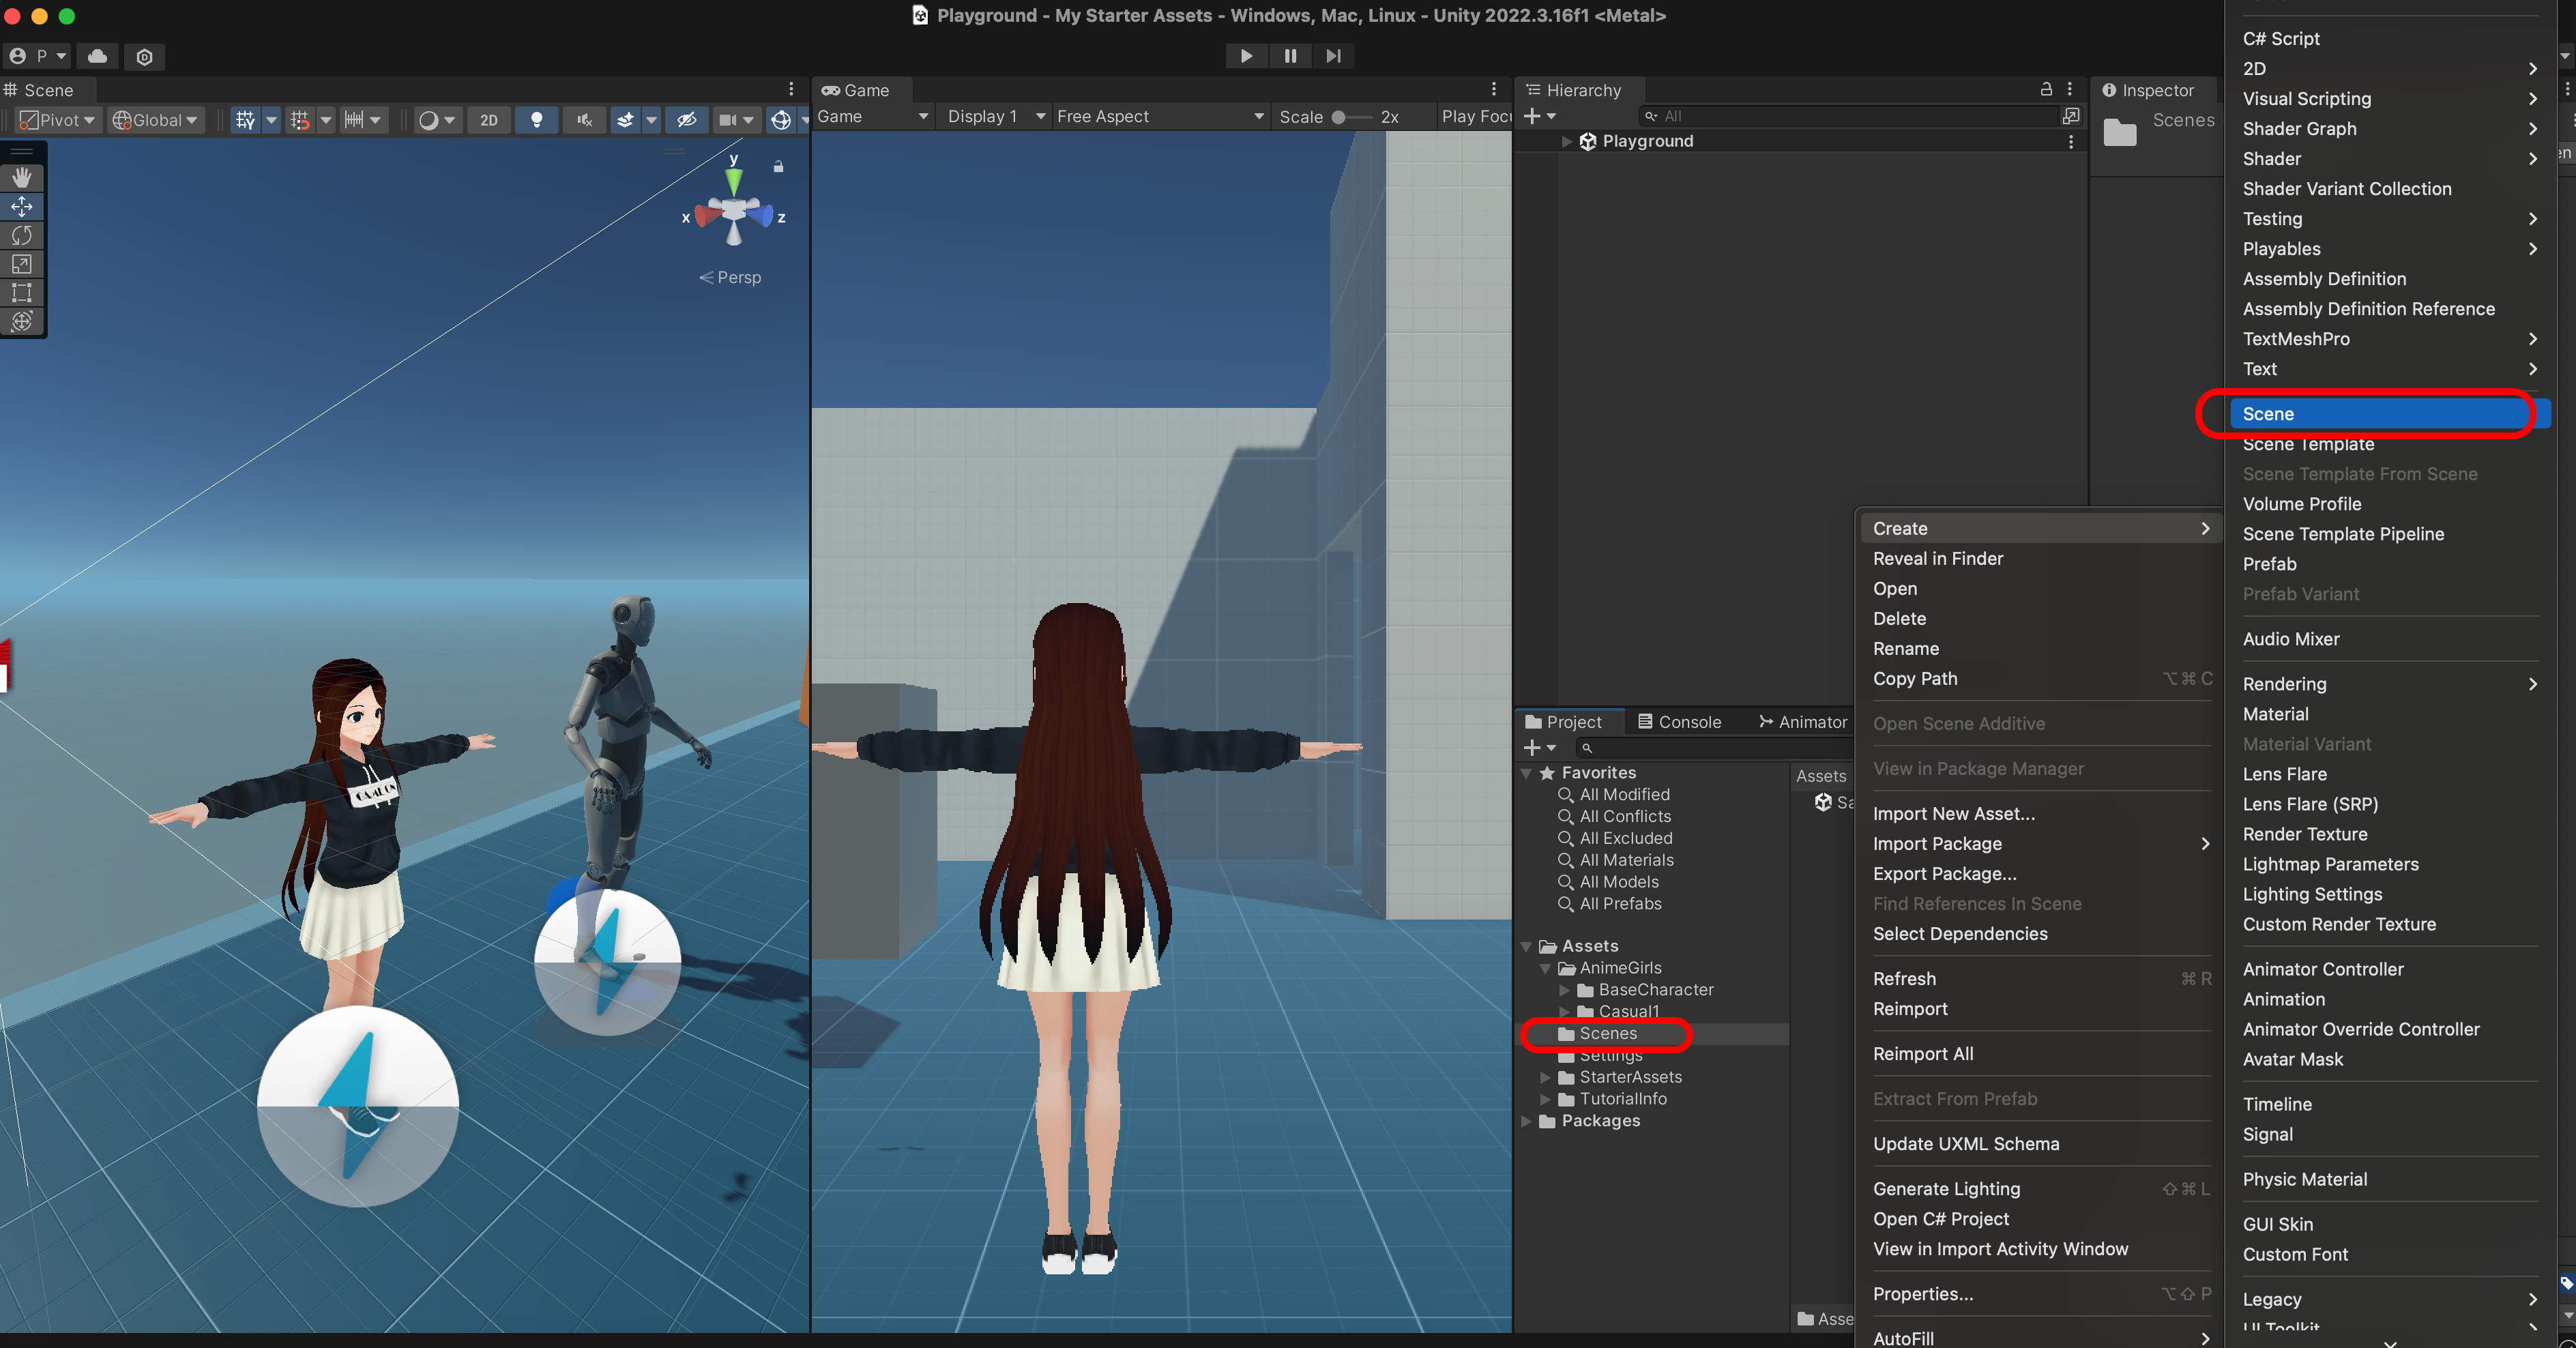This screenshot has width=2576, height=1348.
Task: Choose Prefab from the Create submenu
Action: [x=2269, y=564]
